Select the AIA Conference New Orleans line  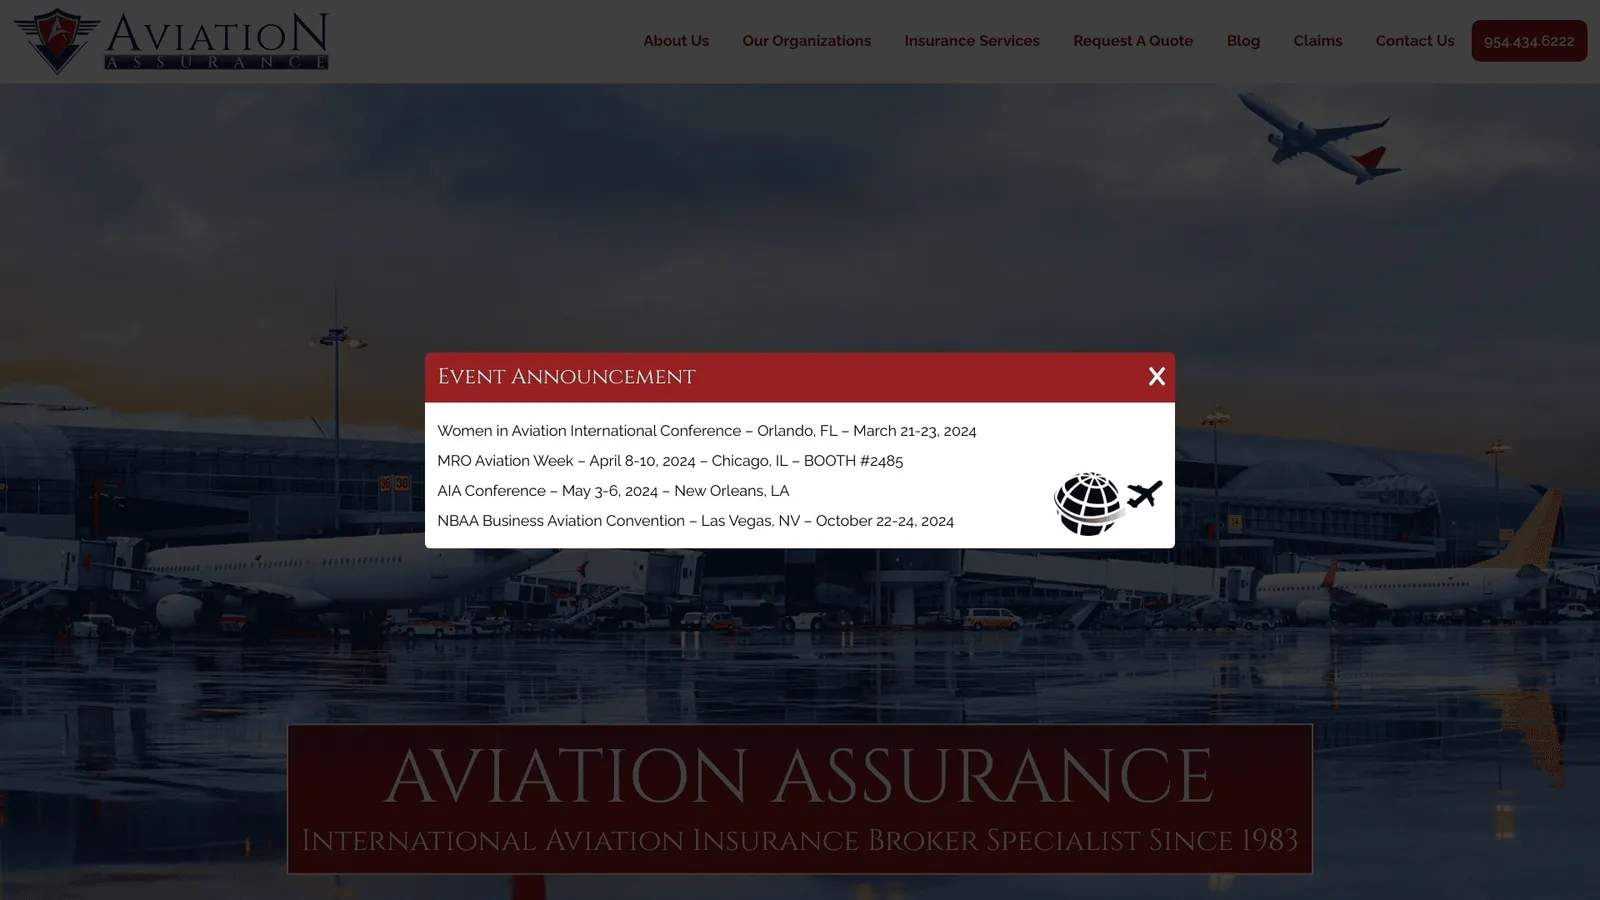[x=613, y=491]
